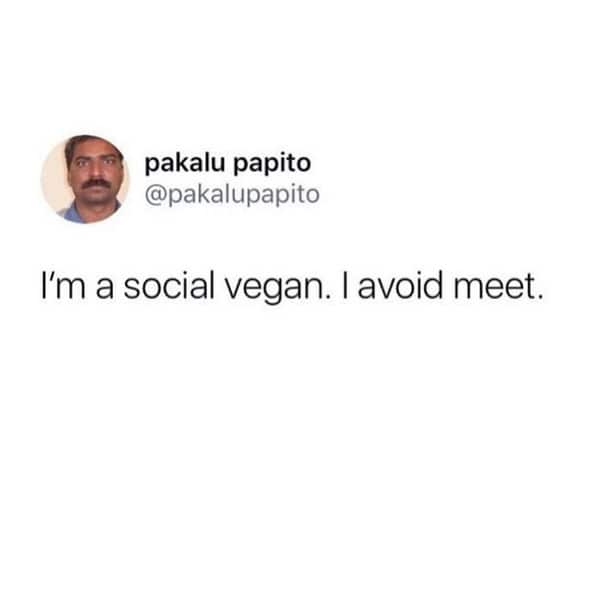Image resolution: width=599 pixels, height=599 pixels.
Task: Click the word "avoid" in the tweet
Action: pyautogui.click(x=400, y=285)
